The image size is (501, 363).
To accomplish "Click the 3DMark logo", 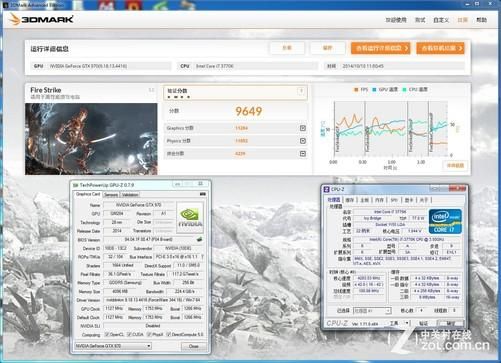I will coord(41,19).
